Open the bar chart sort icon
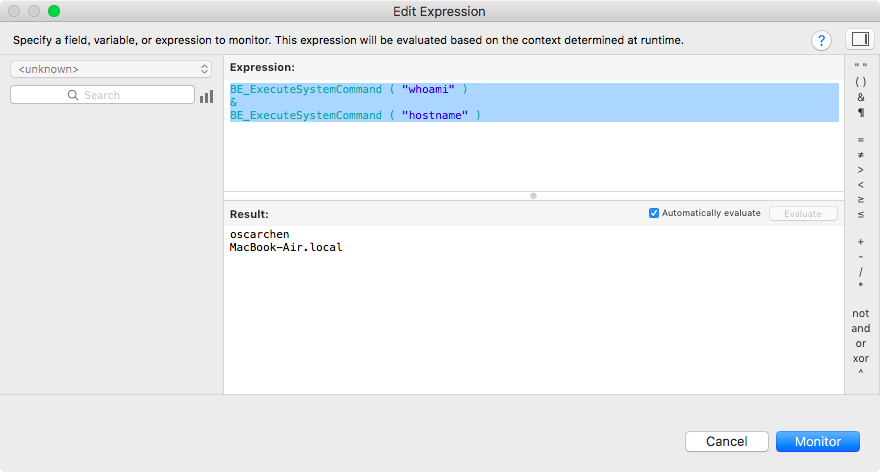 [207, 96]
